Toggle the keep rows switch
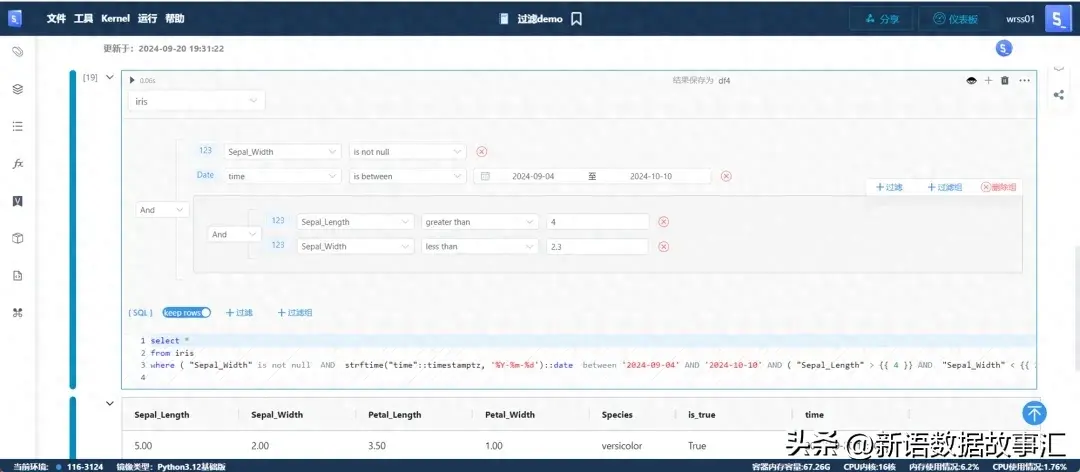The height and width of the screenshot is (472, 1080). [187, 312]
